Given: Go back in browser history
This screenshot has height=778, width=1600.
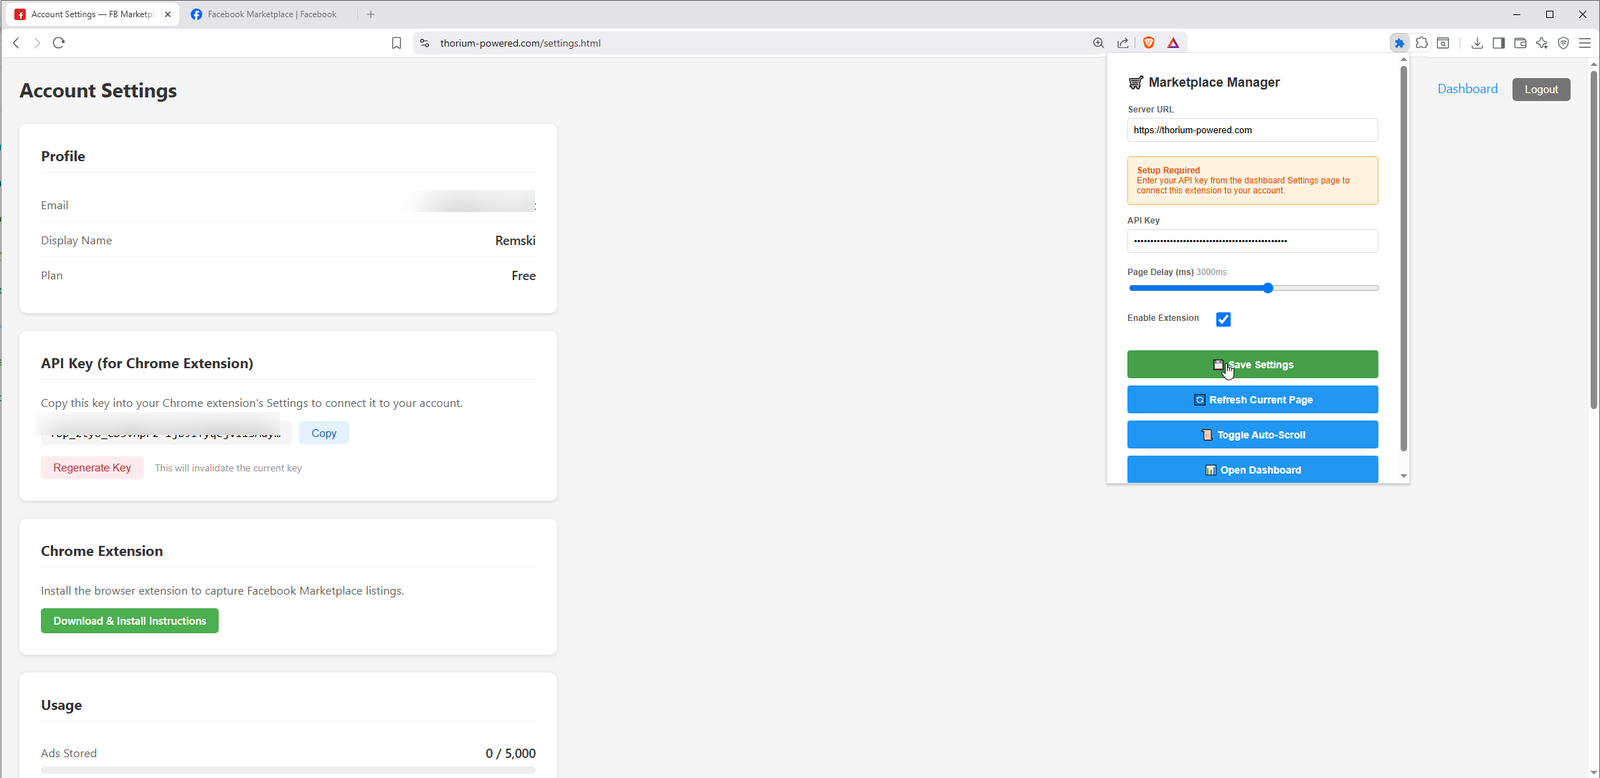Looking at the screenshot, I should (16, 43).
